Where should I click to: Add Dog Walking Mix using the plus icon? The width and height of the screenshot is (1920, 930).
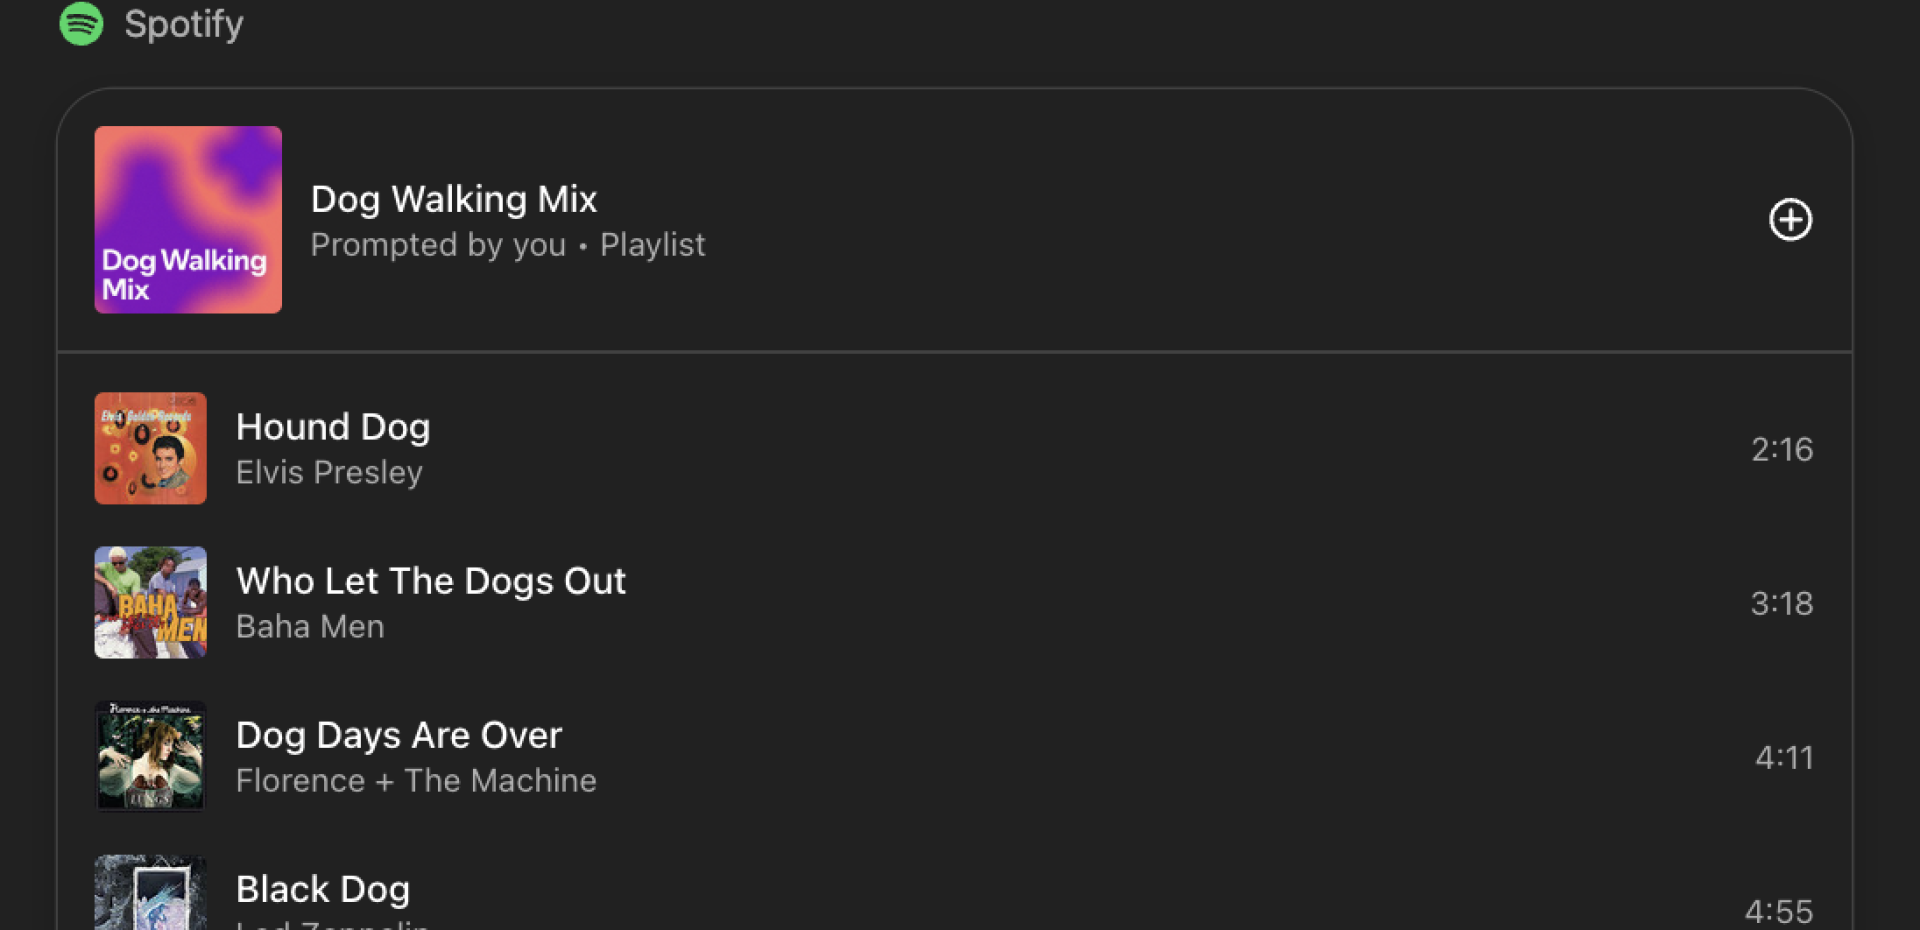(1790, 220)
